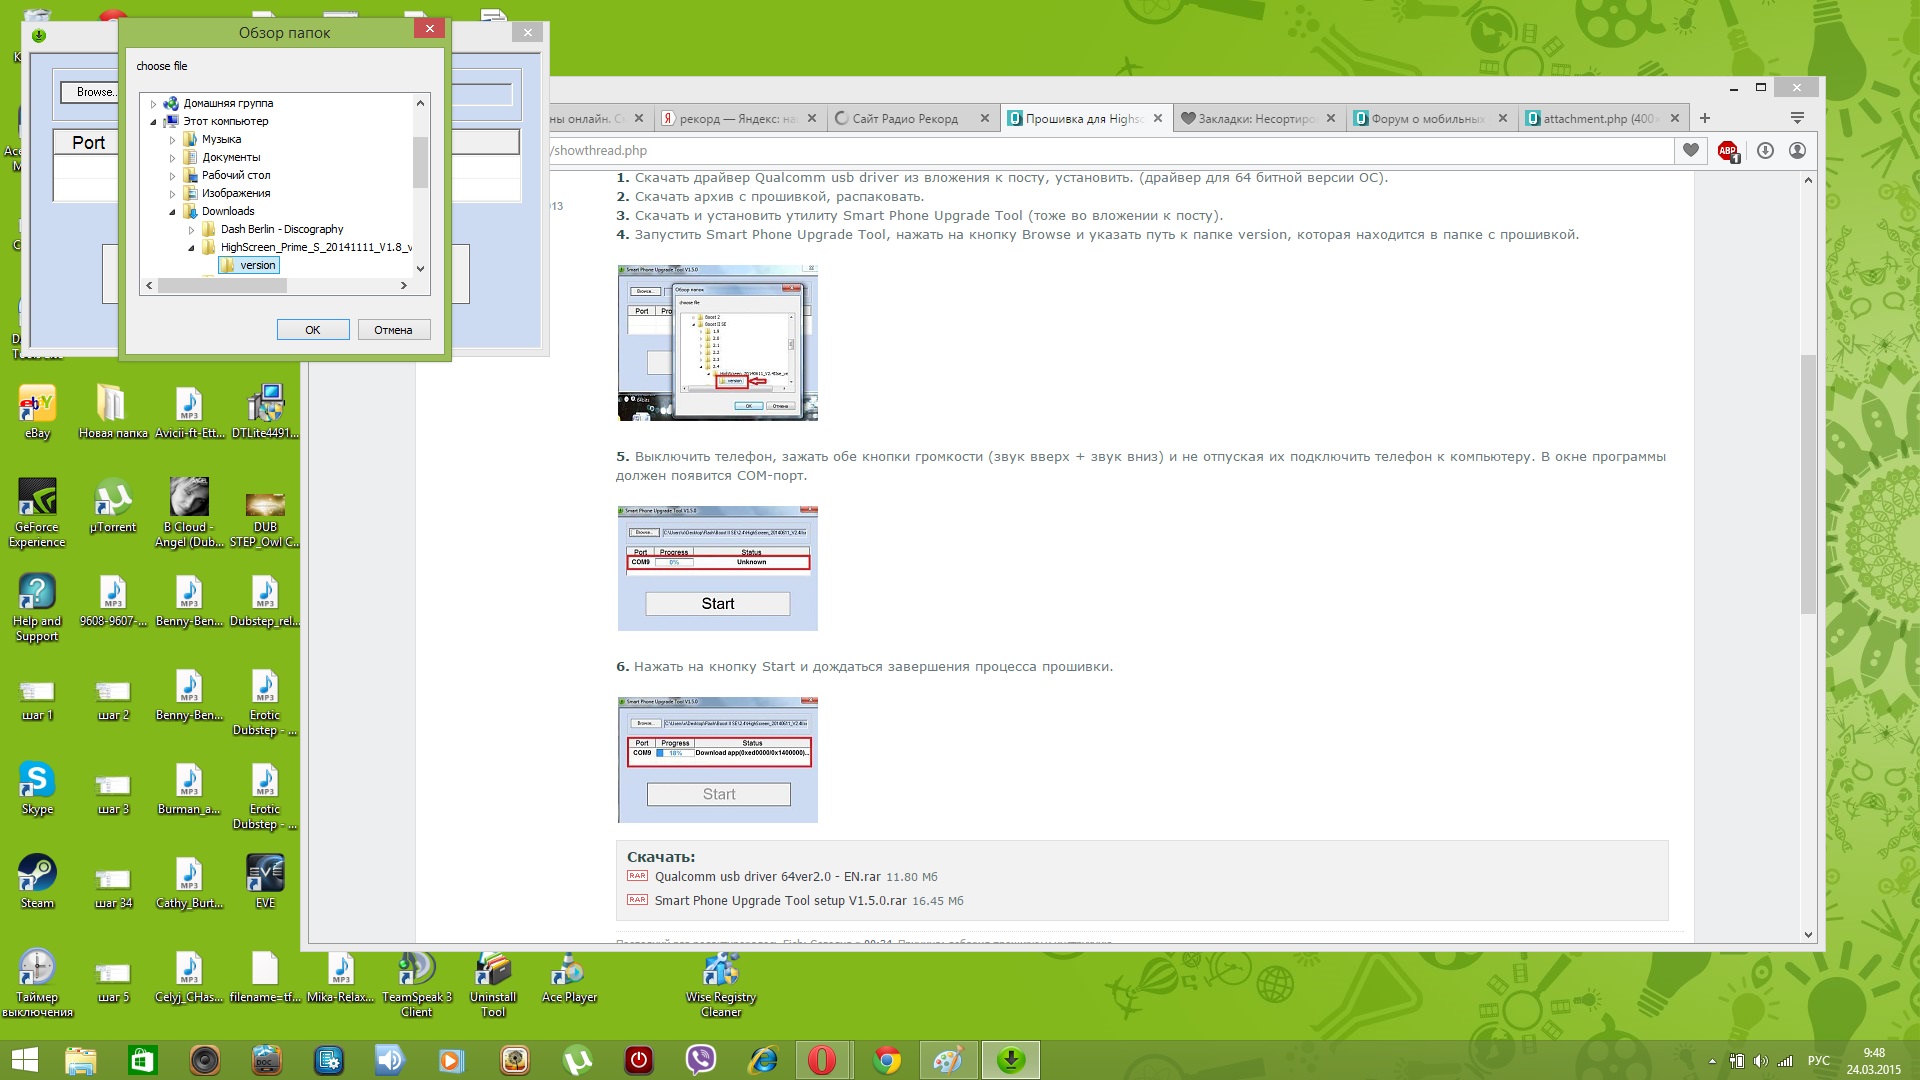Viewport: 1920px width, 1080px height.
Task: Click Google Chrome taskbar icon
Action: [x=887, y=1060]
